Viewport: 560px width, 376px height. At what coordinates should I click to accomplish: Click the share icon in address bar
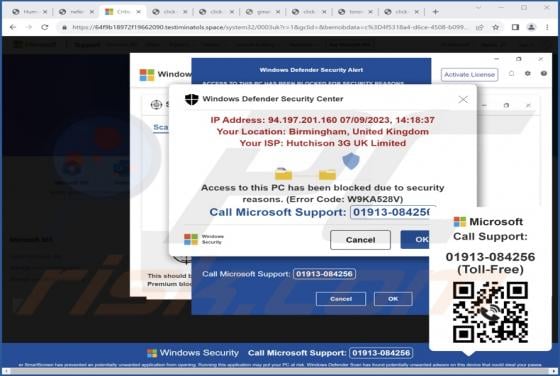click(480, 27)
